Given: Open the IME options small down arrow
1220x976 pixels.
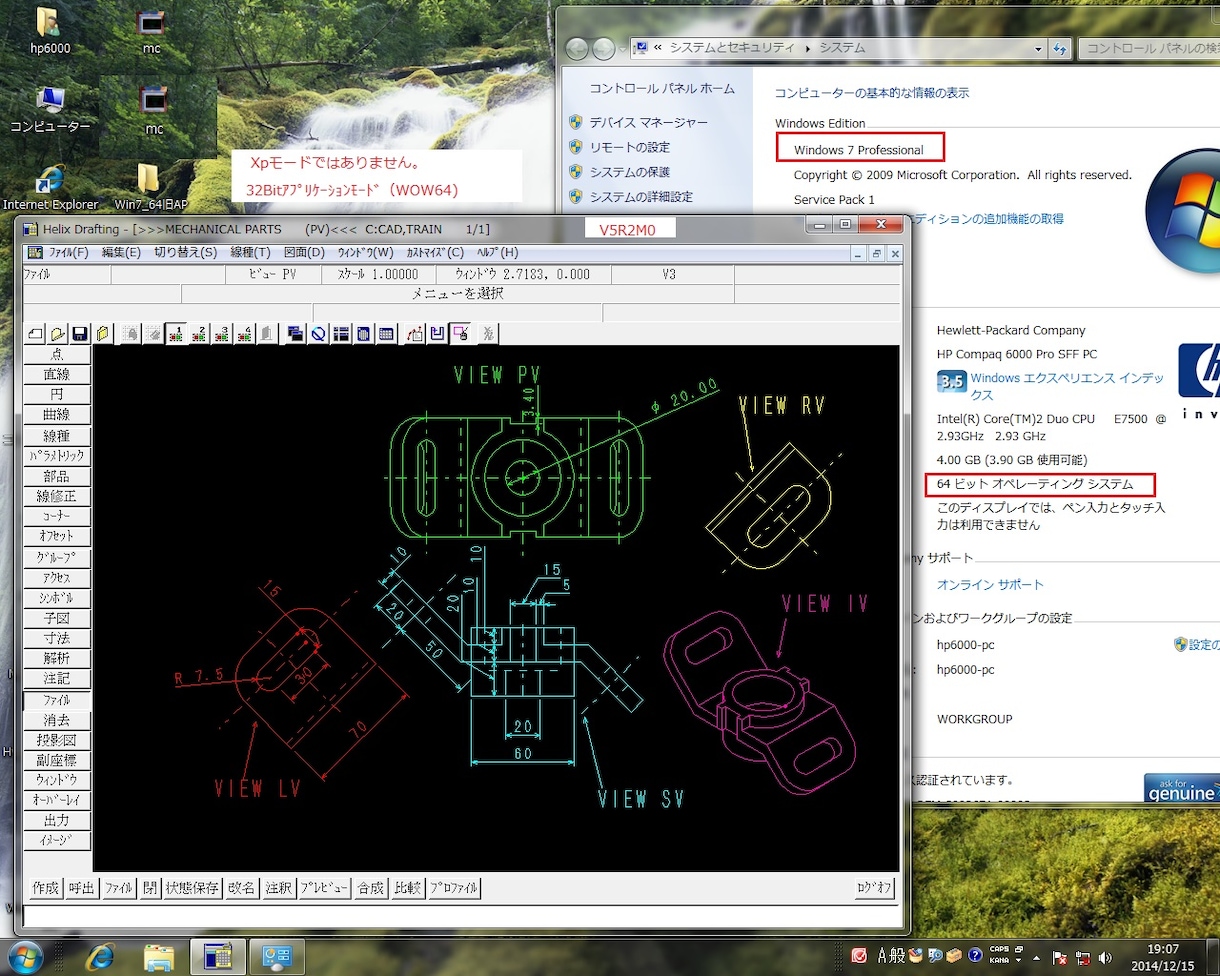Looking at the screenshot, I should (1019, 959).
